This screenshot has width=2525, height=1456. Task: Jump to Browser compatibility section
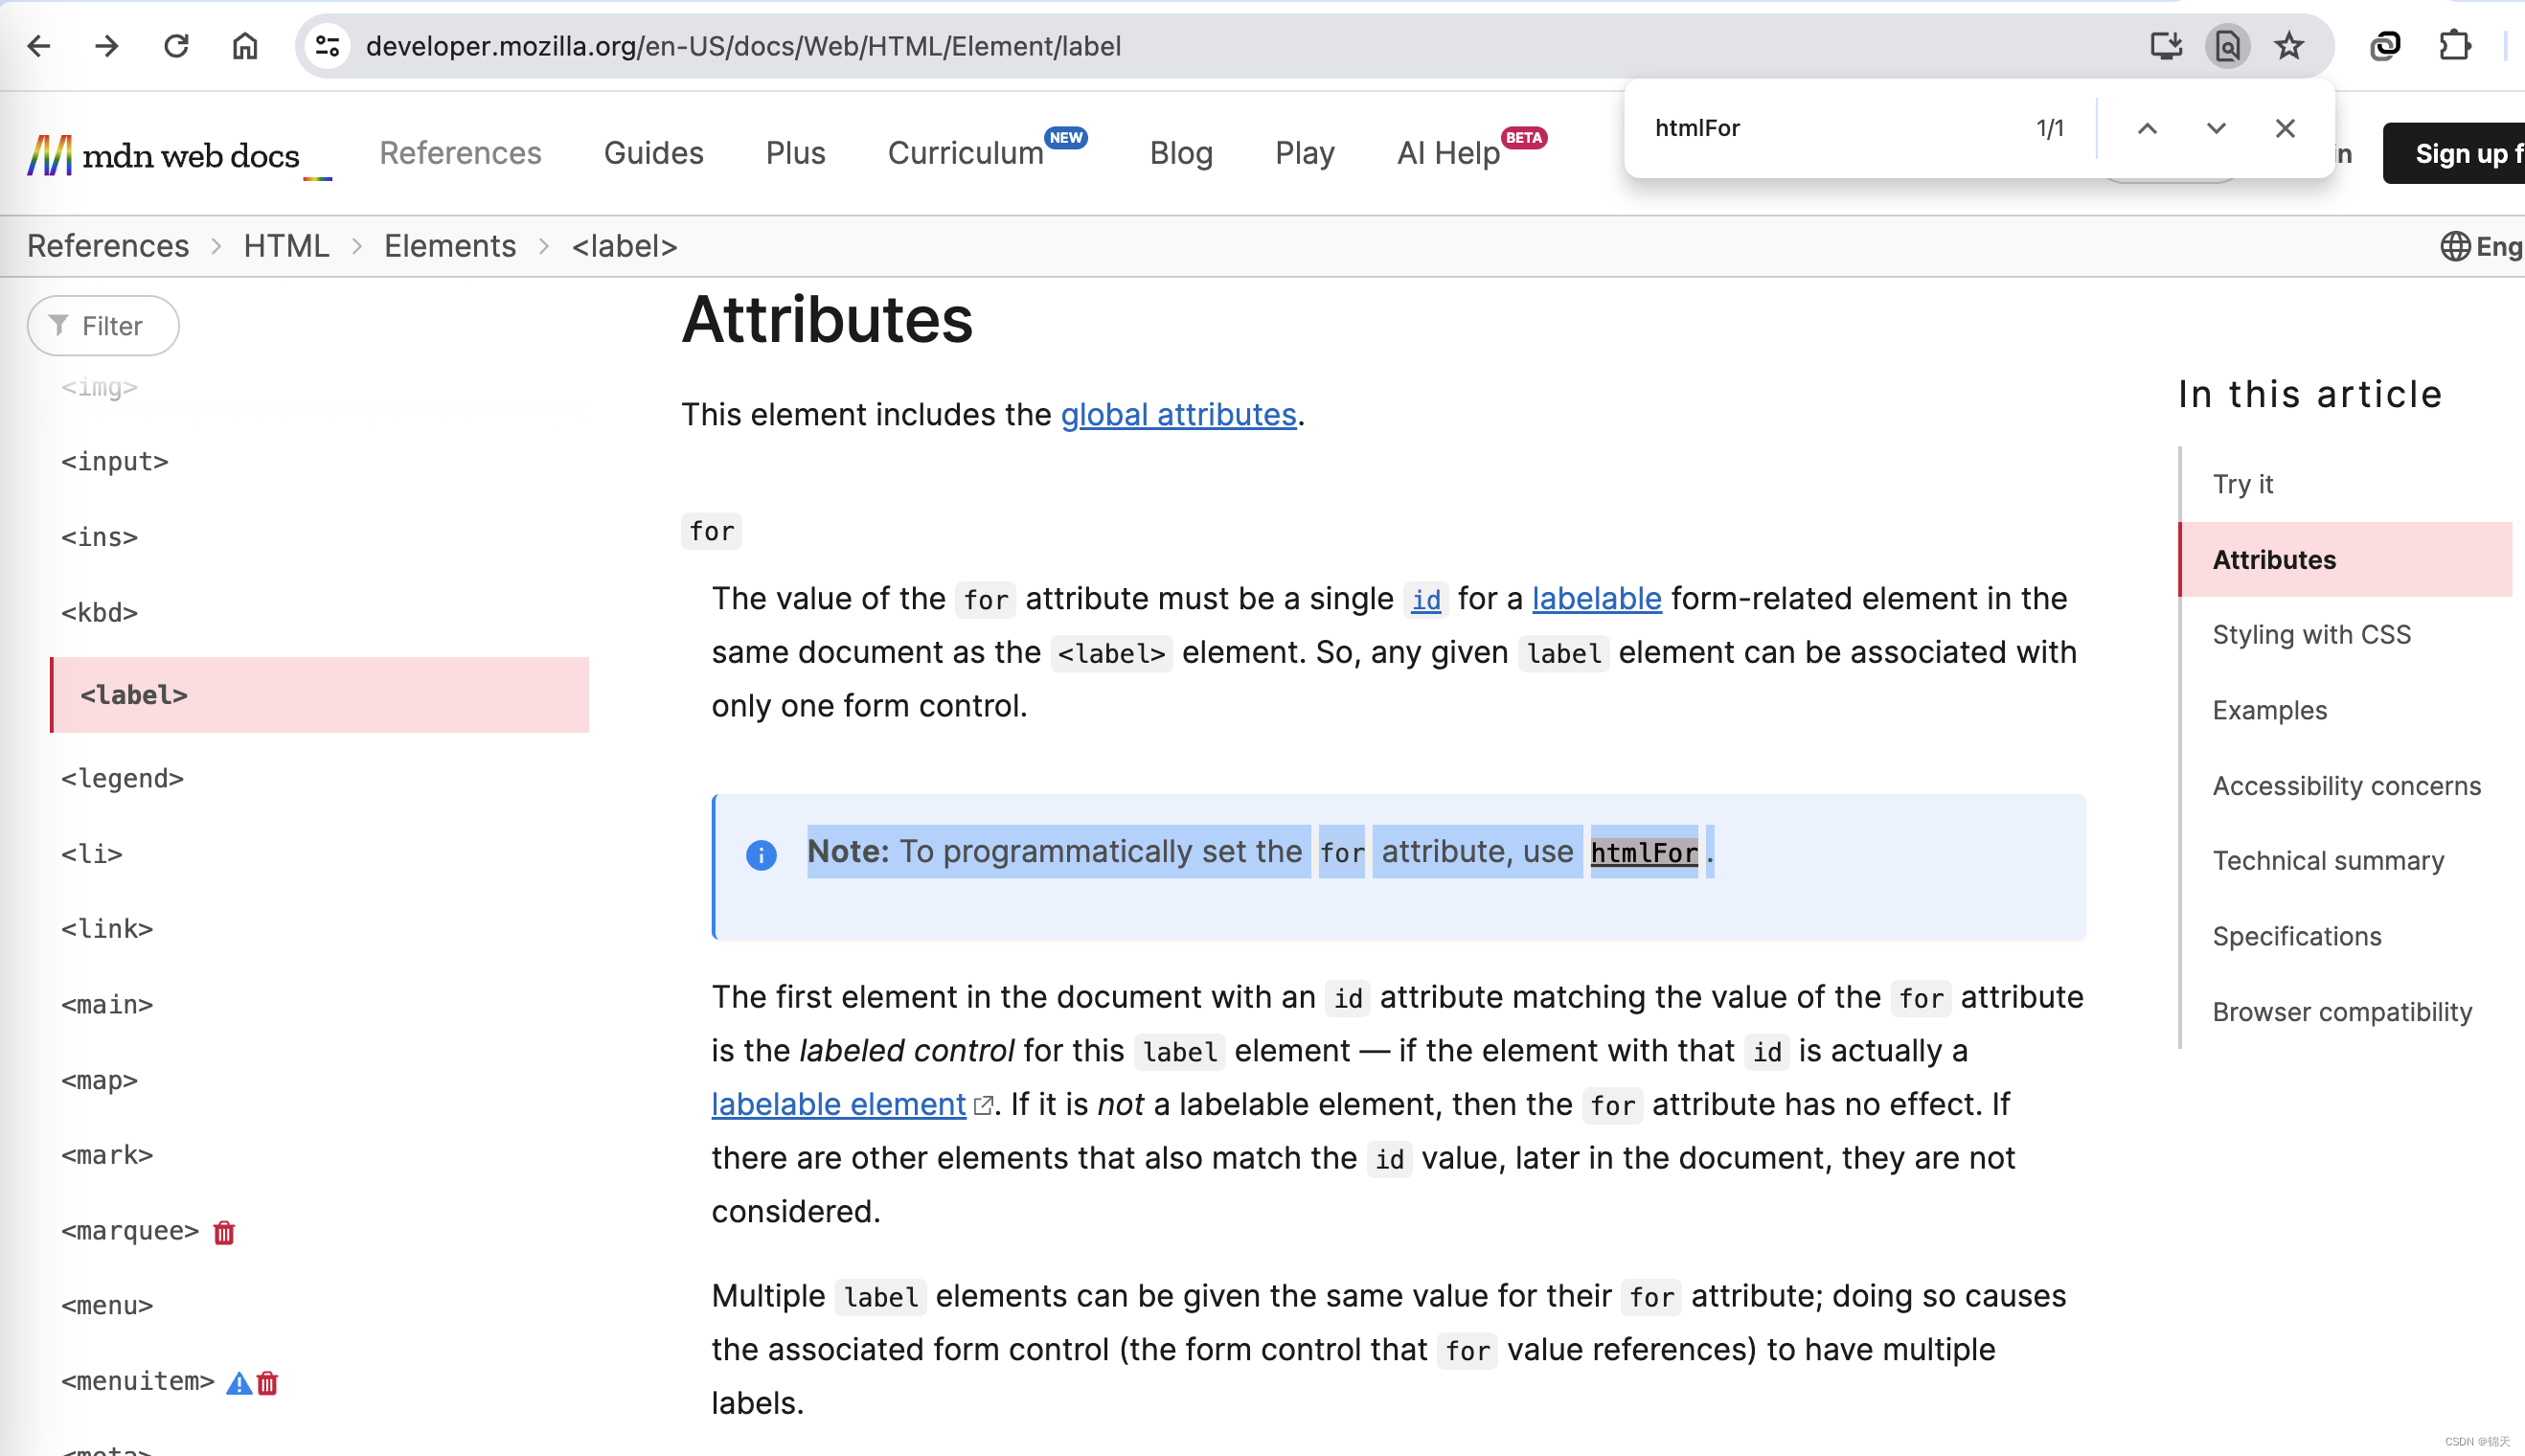(2342, 1012)
